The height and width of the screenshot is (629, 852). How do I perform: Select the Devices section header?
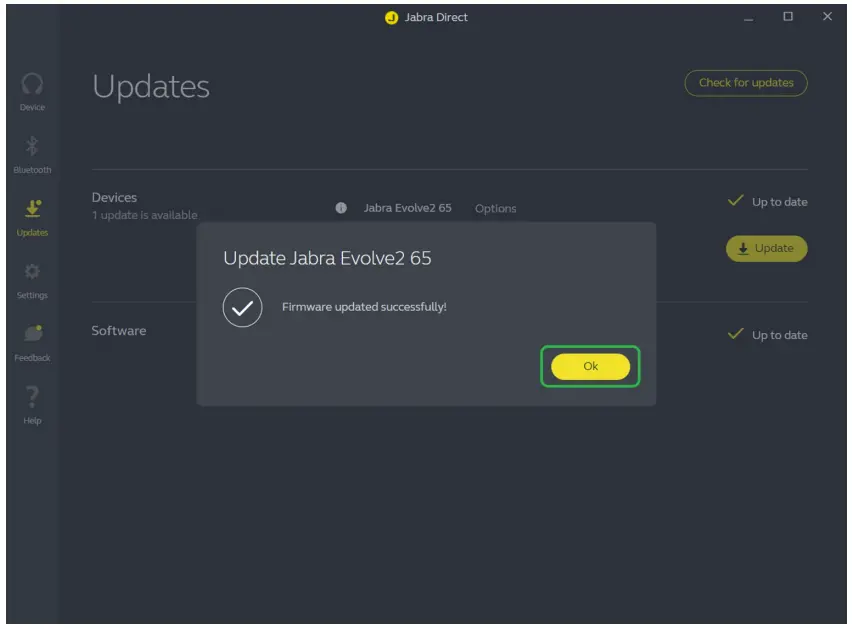[x=114, y=197]
